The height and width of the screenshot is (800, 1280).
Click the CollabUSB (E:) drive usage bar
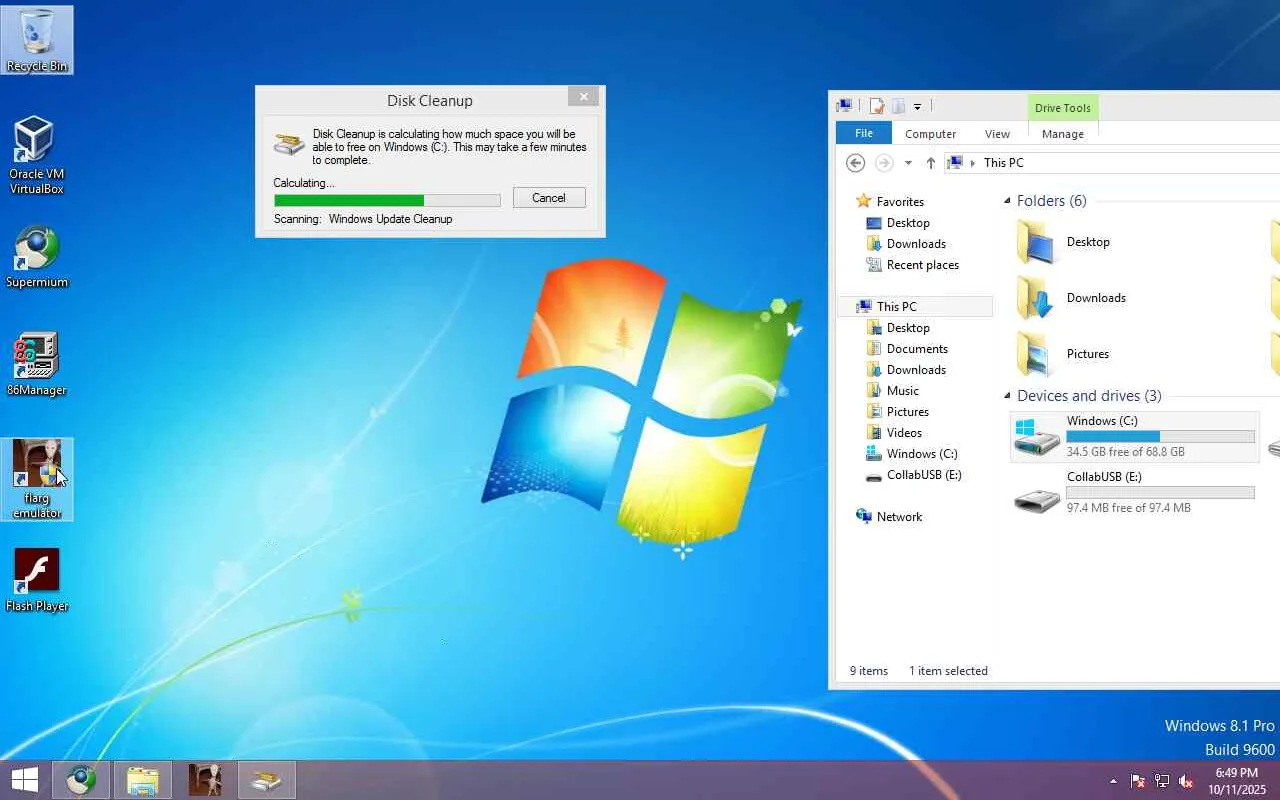pyautogui.click(x=1160, y=493)
